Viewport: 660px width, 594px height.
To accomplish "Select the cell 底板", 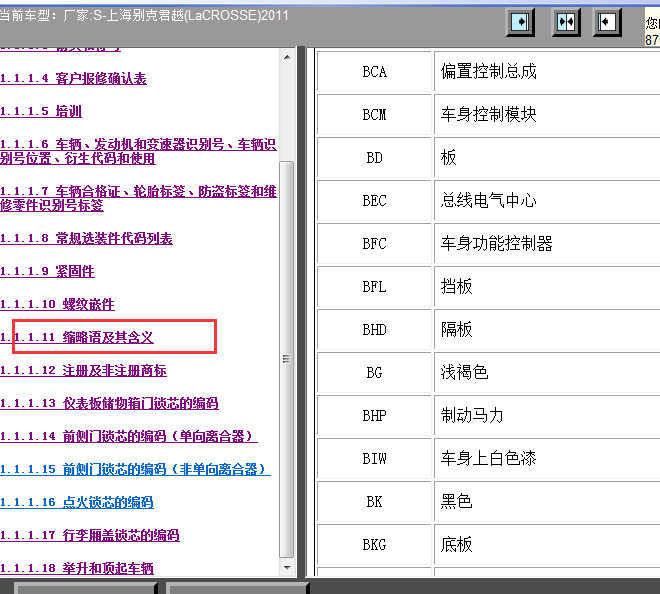I will [x=547, y=545].
